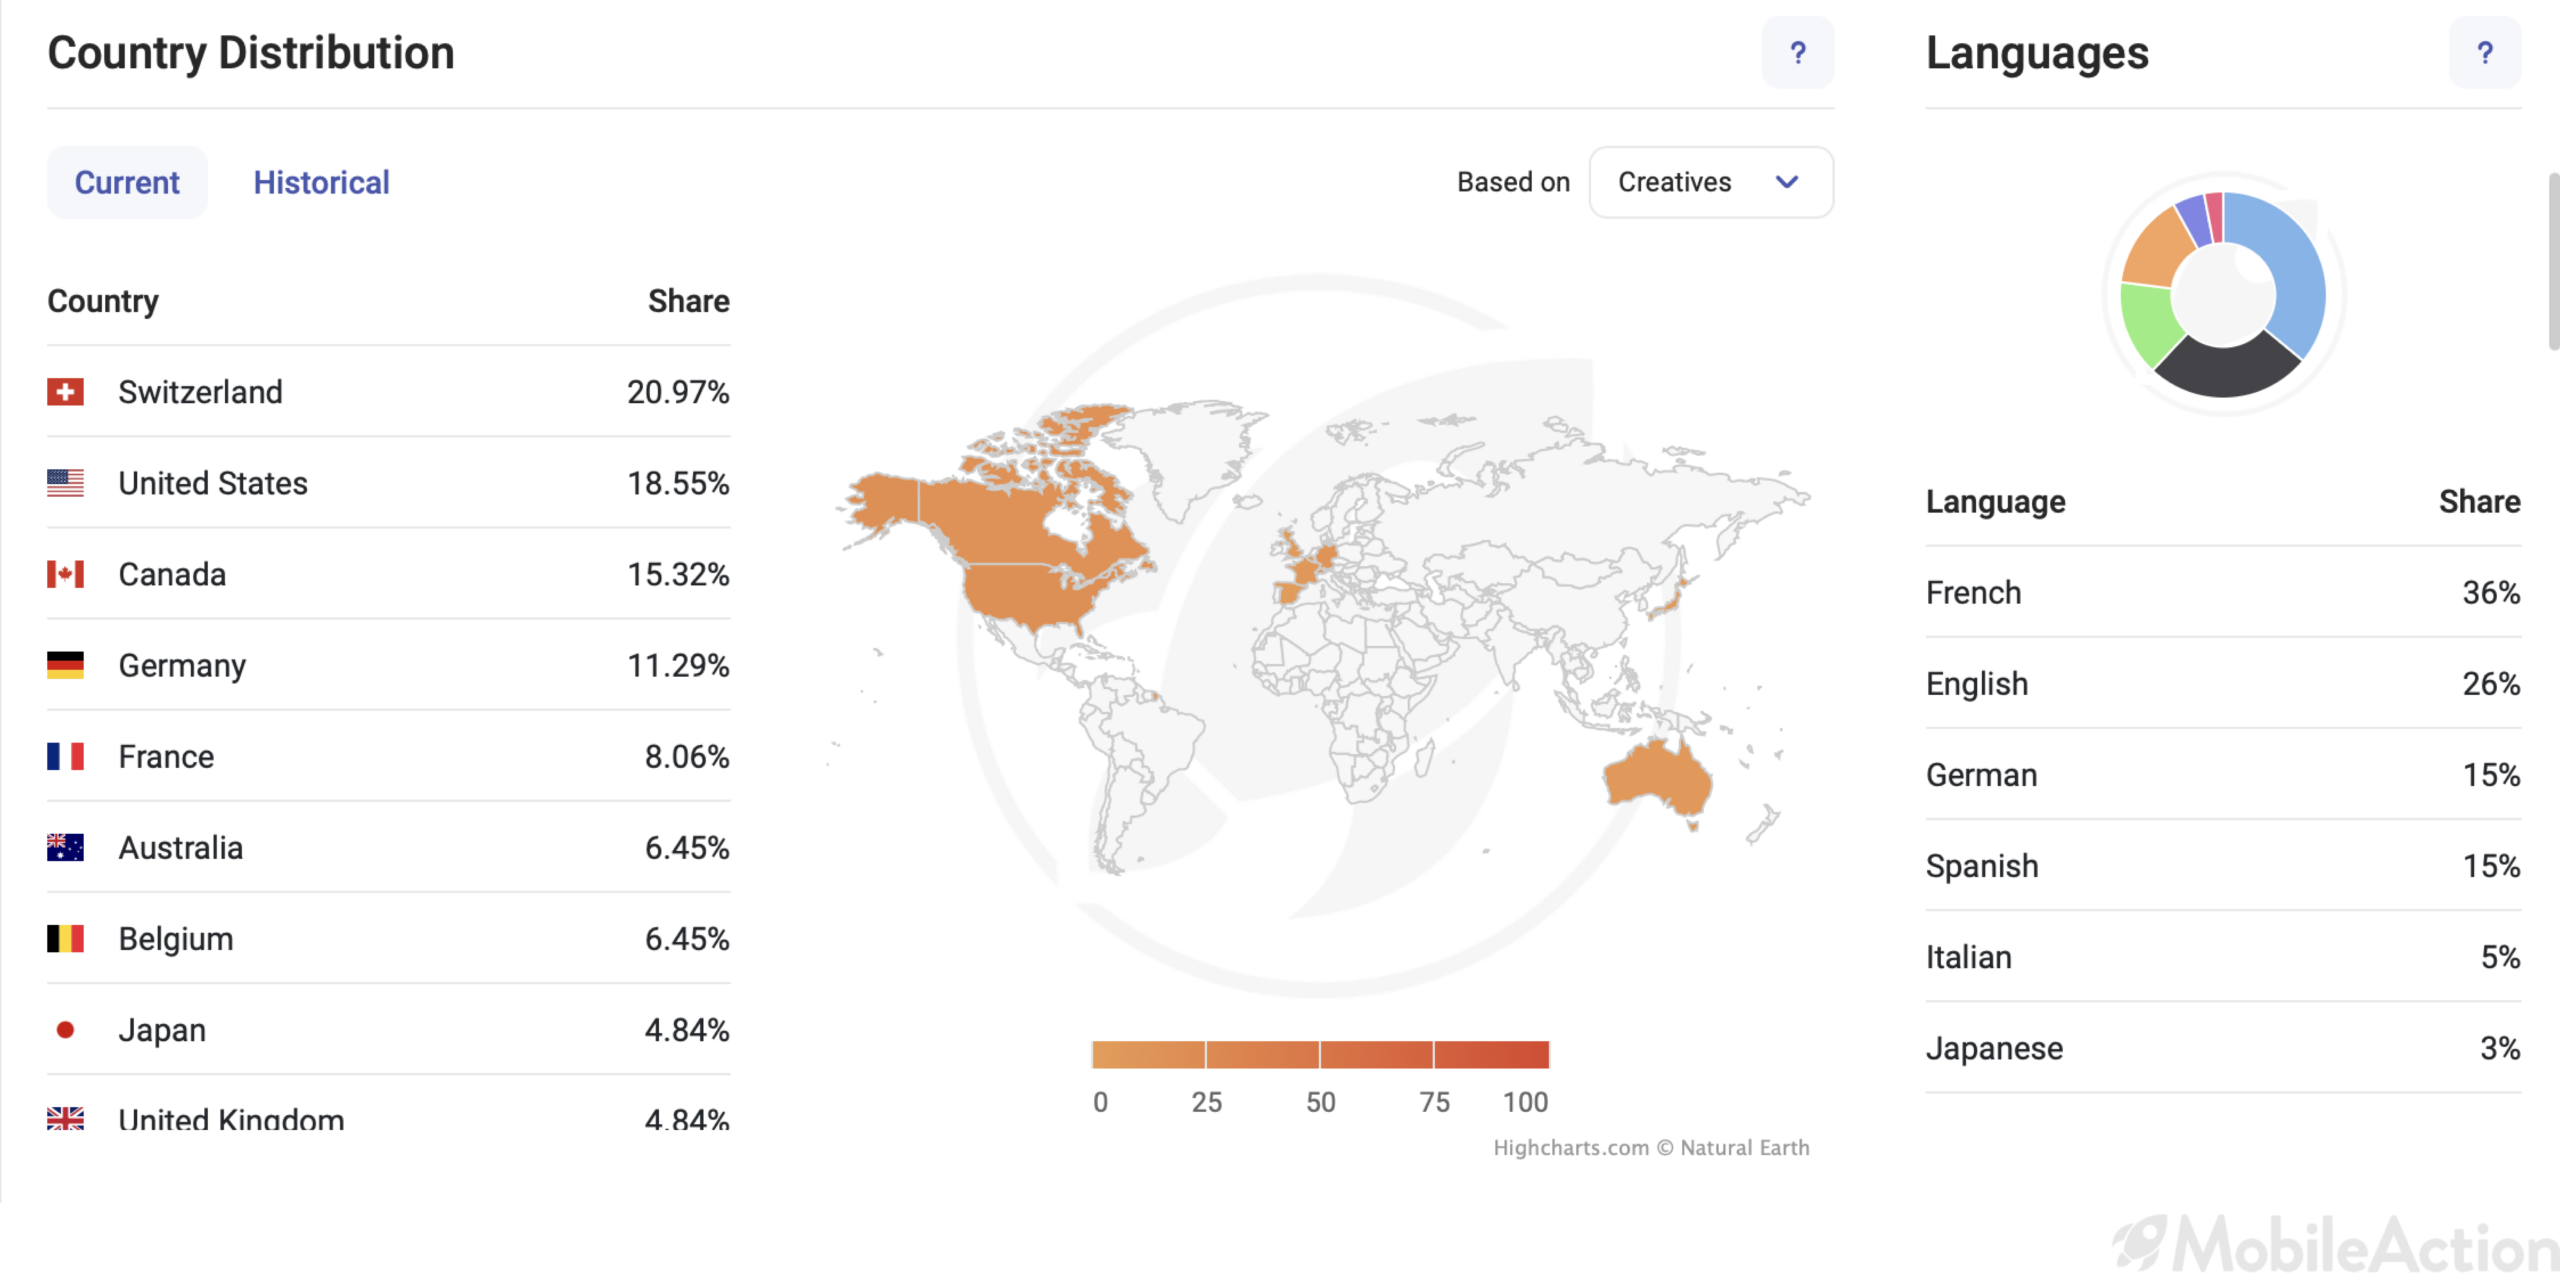Select the France row in country table
The height and width of the screenshot is (1273, 2560).
388,757
